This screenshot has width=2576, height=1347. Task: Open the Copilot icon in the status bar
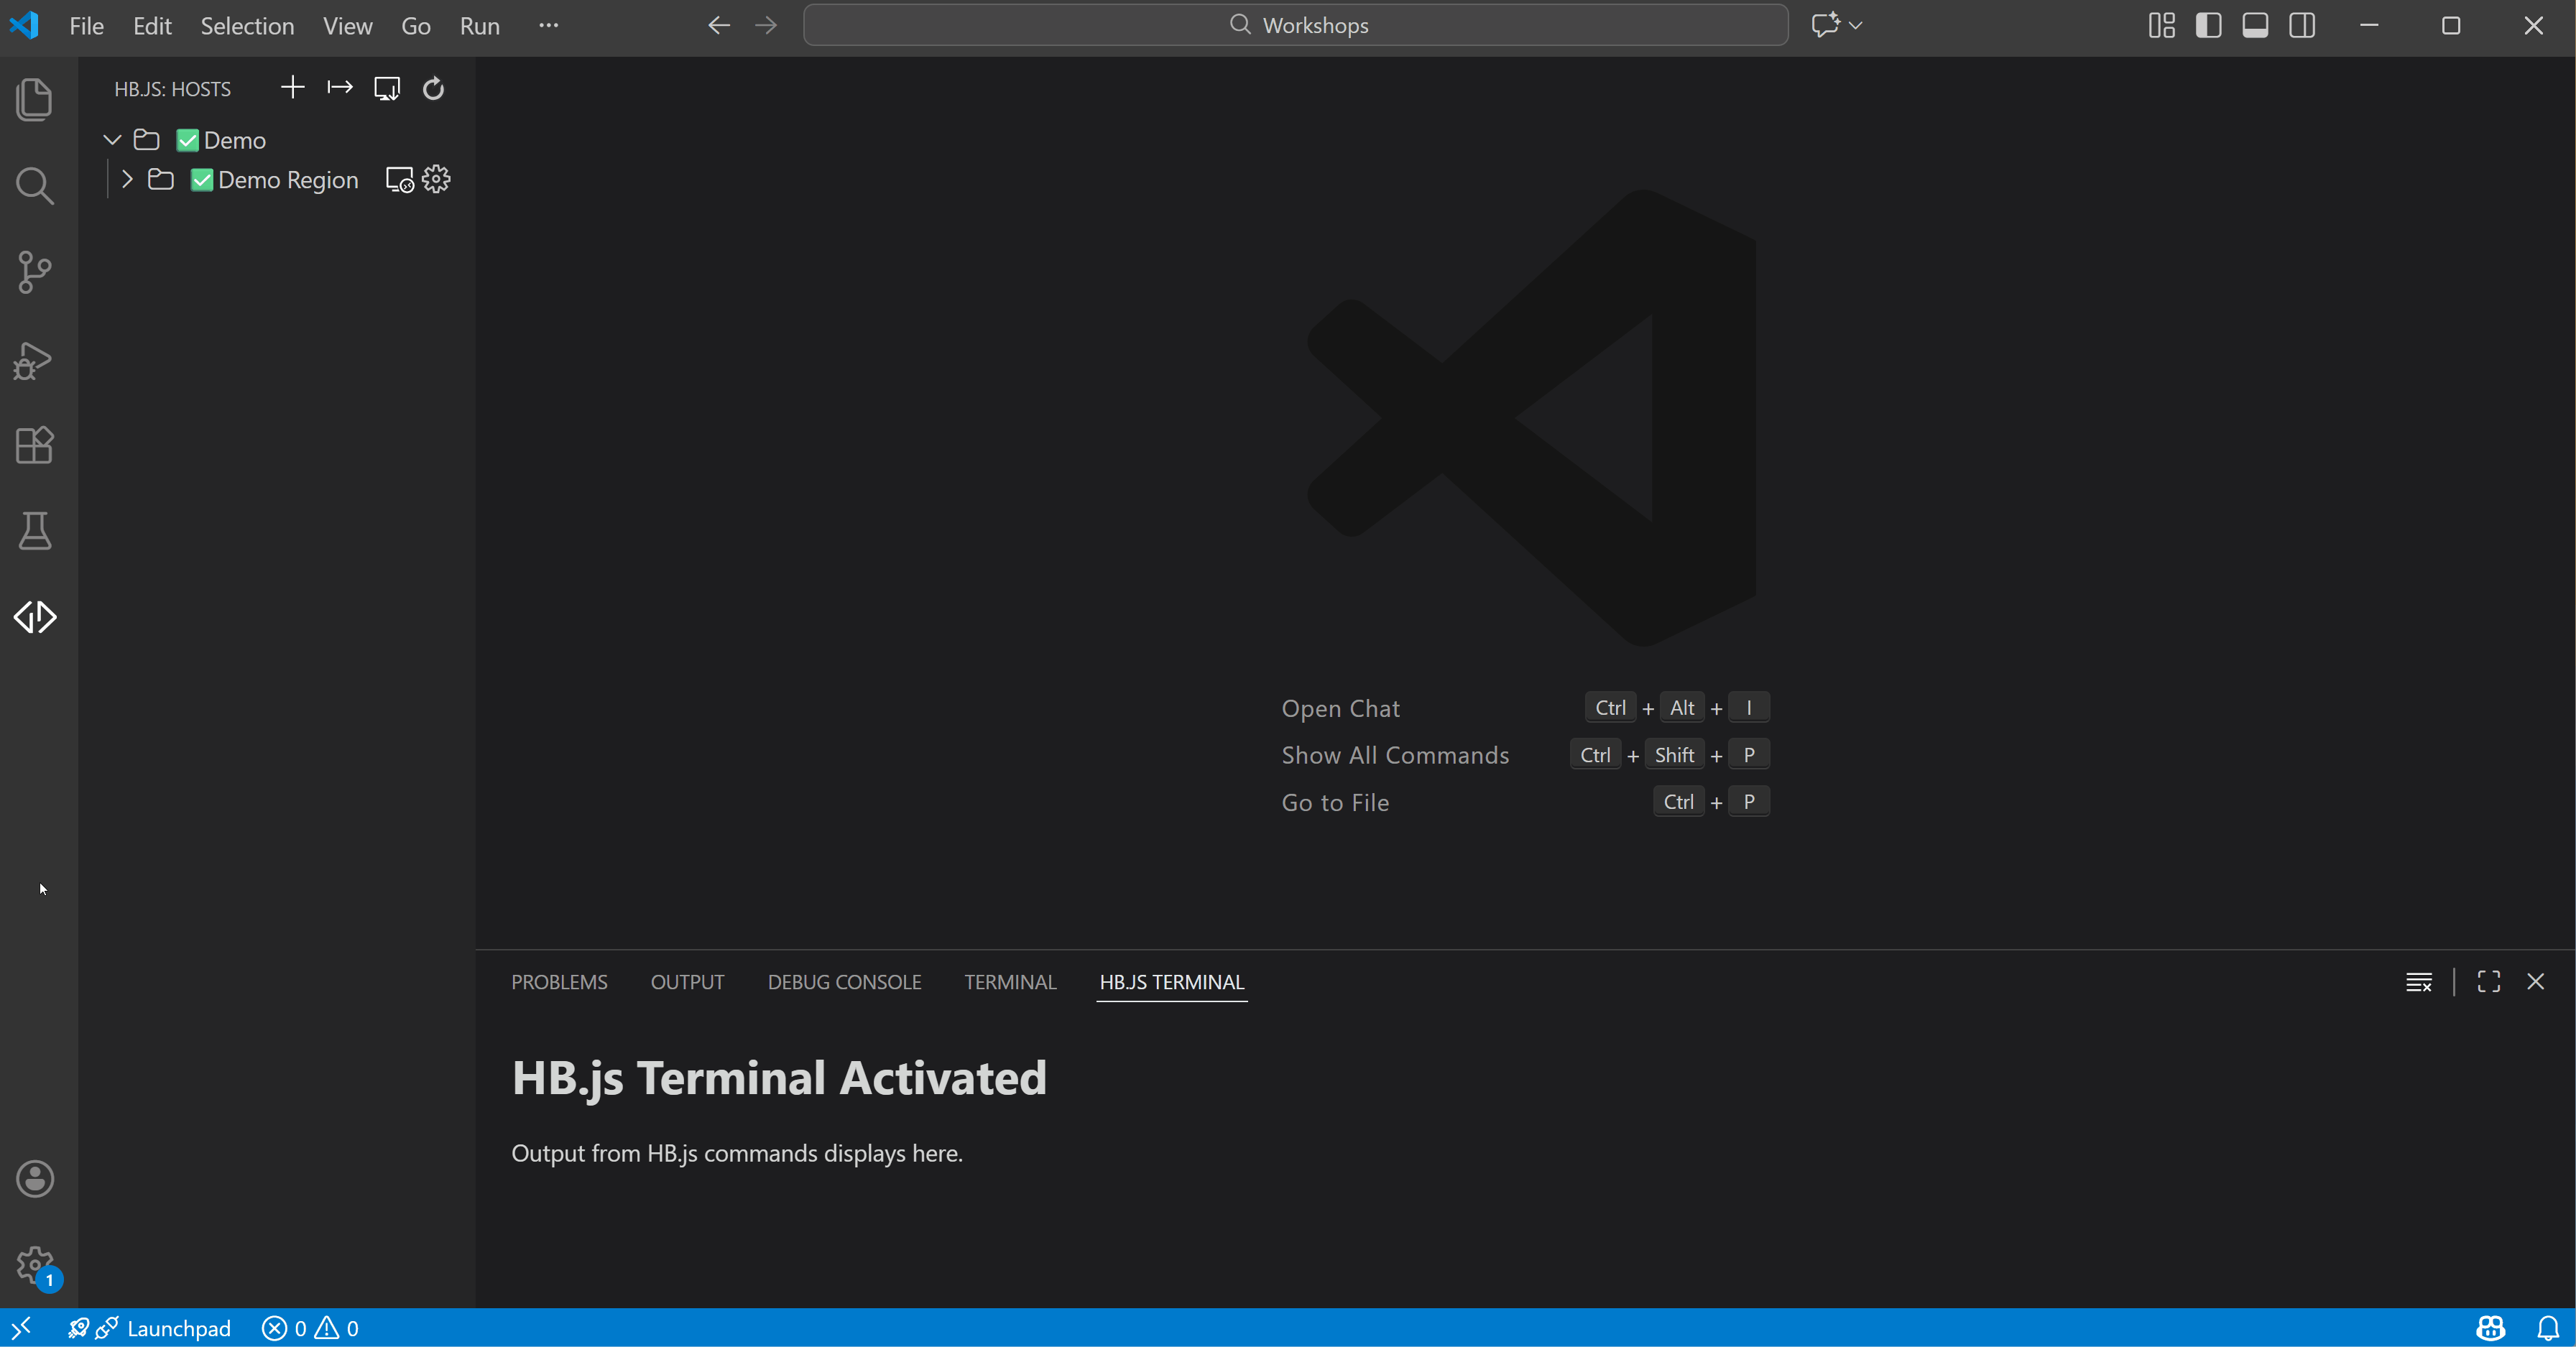pyautogui.click(x=2491, y=1328)
